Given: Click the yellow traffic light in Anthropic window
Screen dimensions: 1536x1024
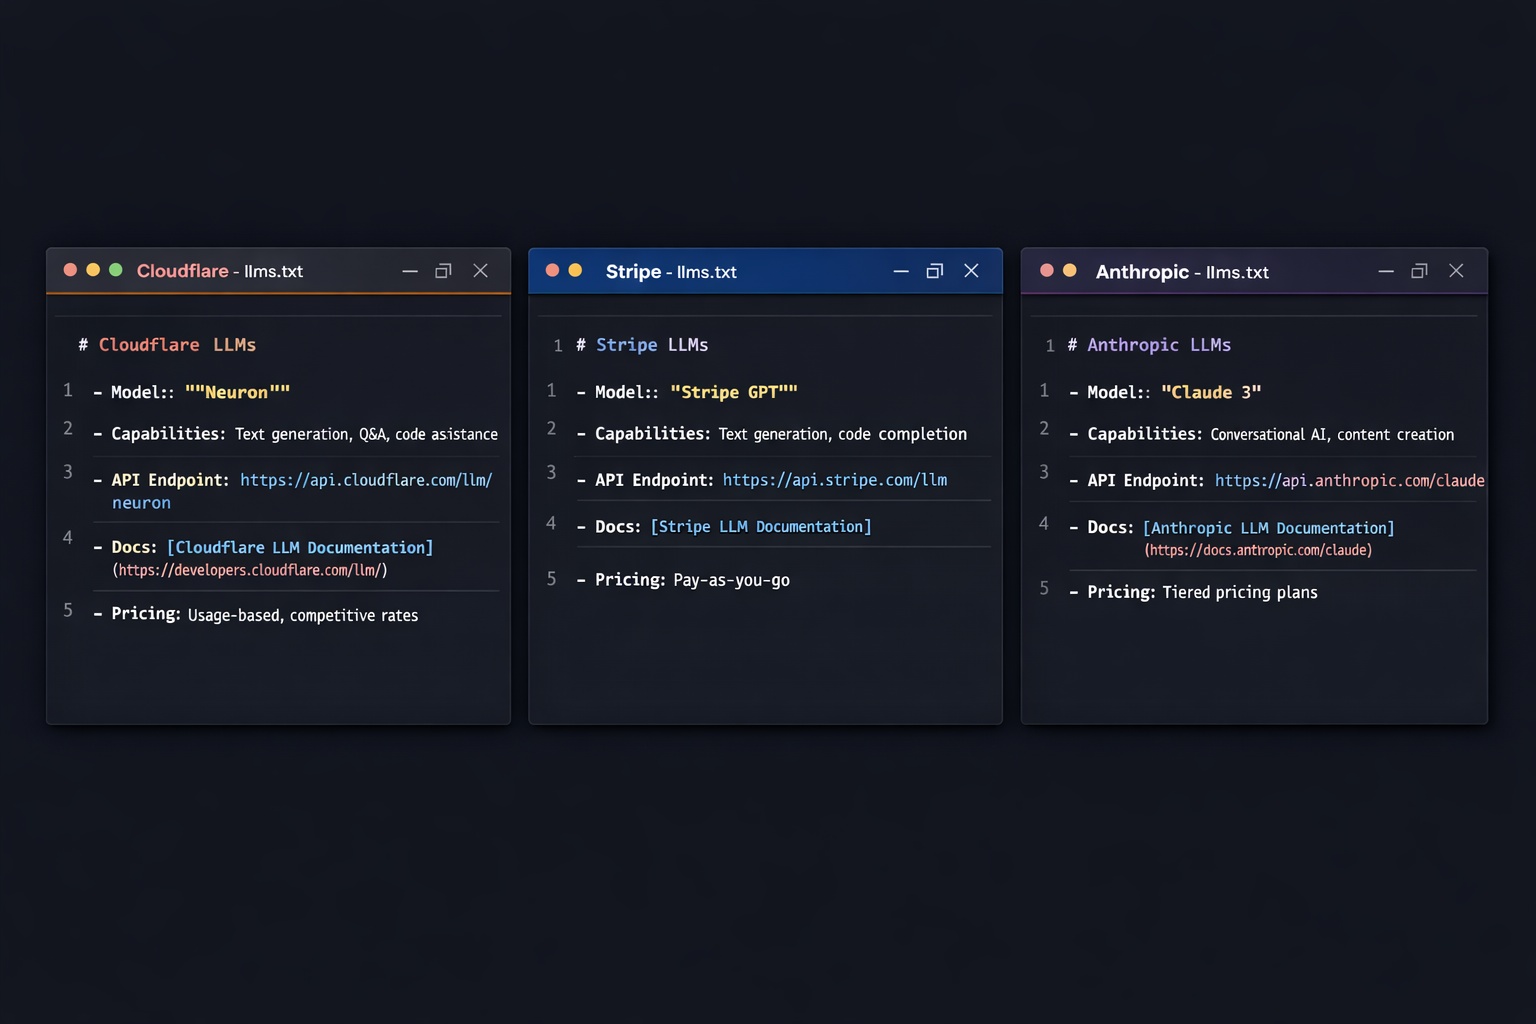Looking at the screenshot, I should pos(1069,270).
